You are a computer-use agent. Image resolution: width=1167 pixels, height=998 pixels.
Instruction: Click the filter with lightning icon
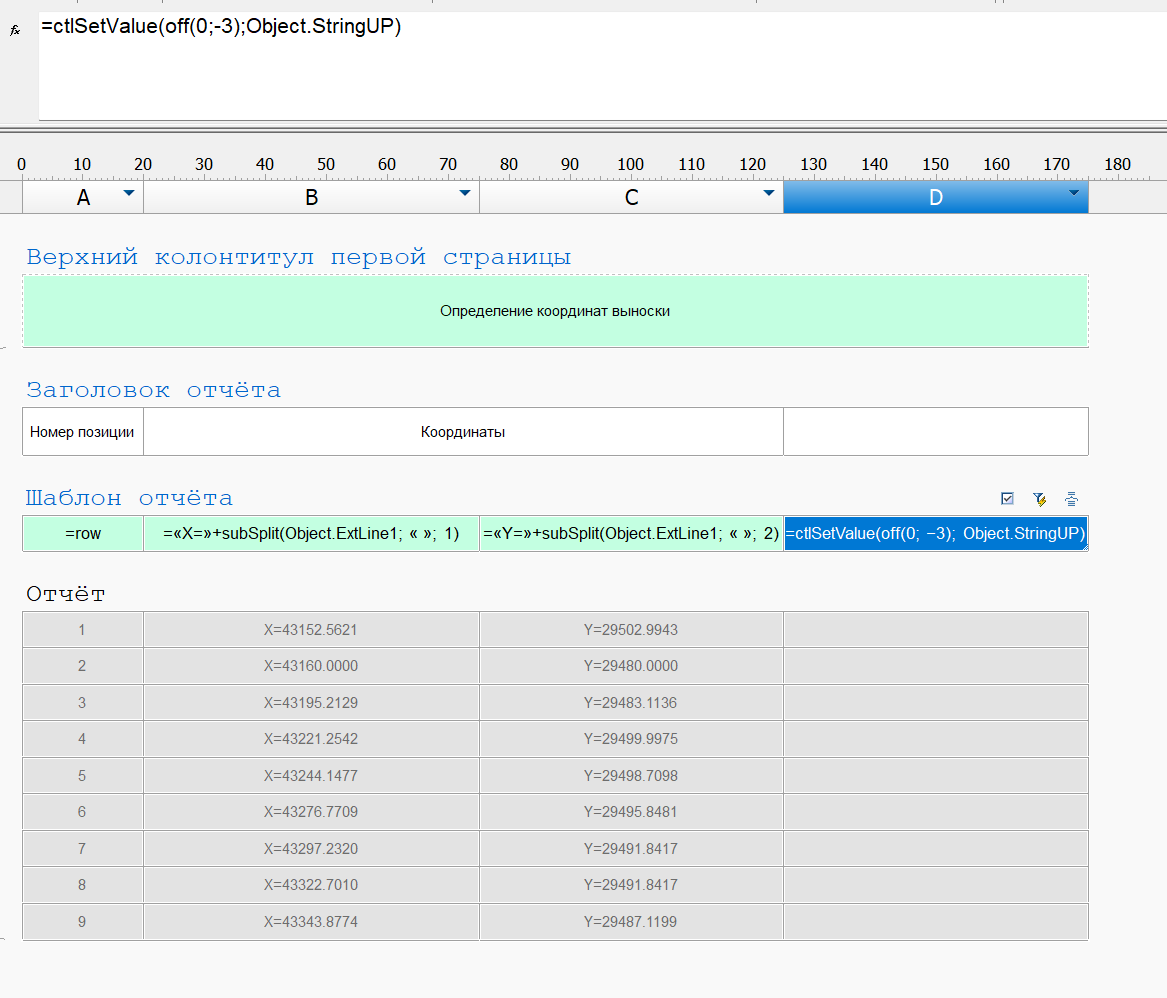click(1039, 498)
